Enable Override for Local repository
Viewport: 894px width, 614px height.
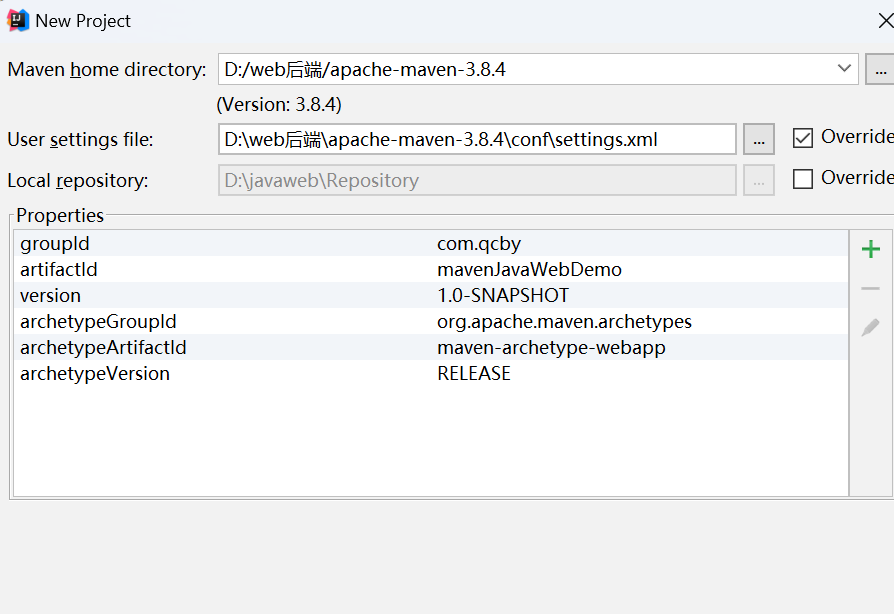pyautogui.click(x=803, y=179)
